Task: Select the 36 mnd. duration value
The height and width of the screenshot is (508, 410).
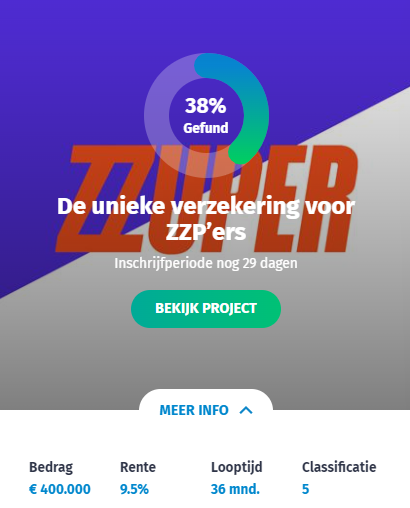Action: [235, 489]
